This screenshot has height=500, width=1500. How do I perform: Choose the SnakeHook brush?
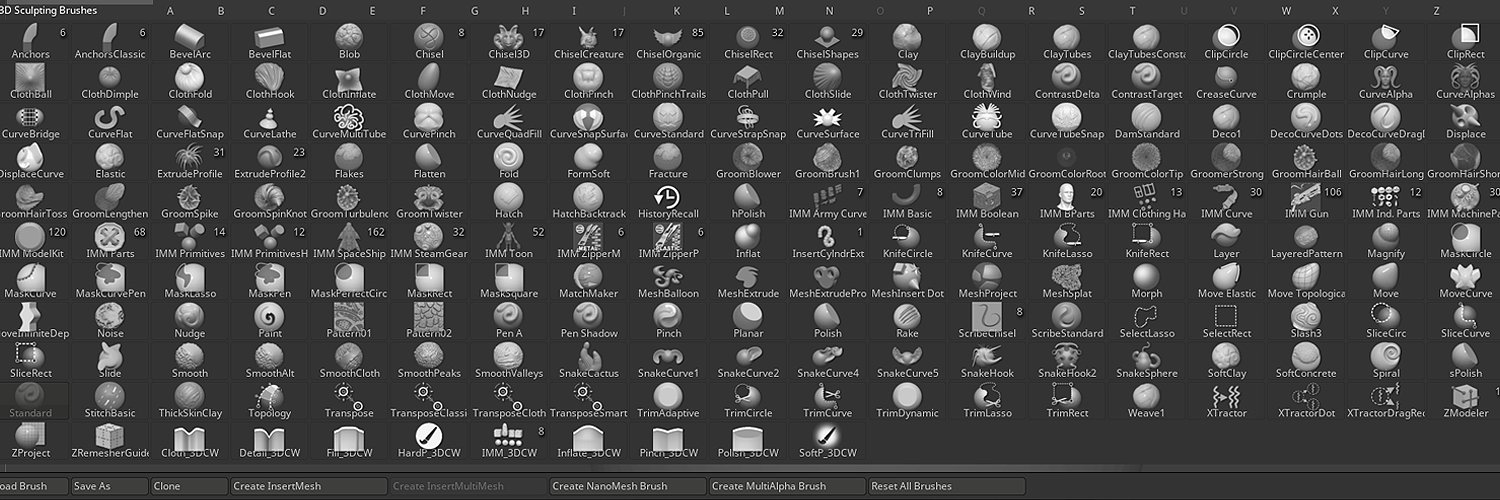987,362
